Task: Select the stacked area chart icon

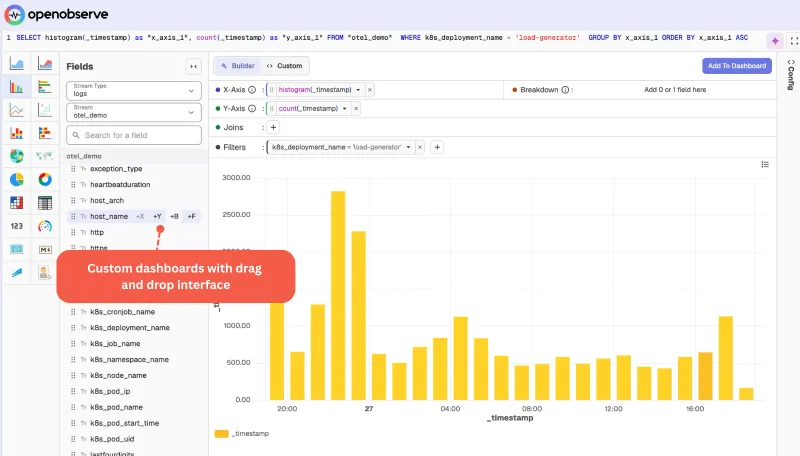Action: coord(45,64)
